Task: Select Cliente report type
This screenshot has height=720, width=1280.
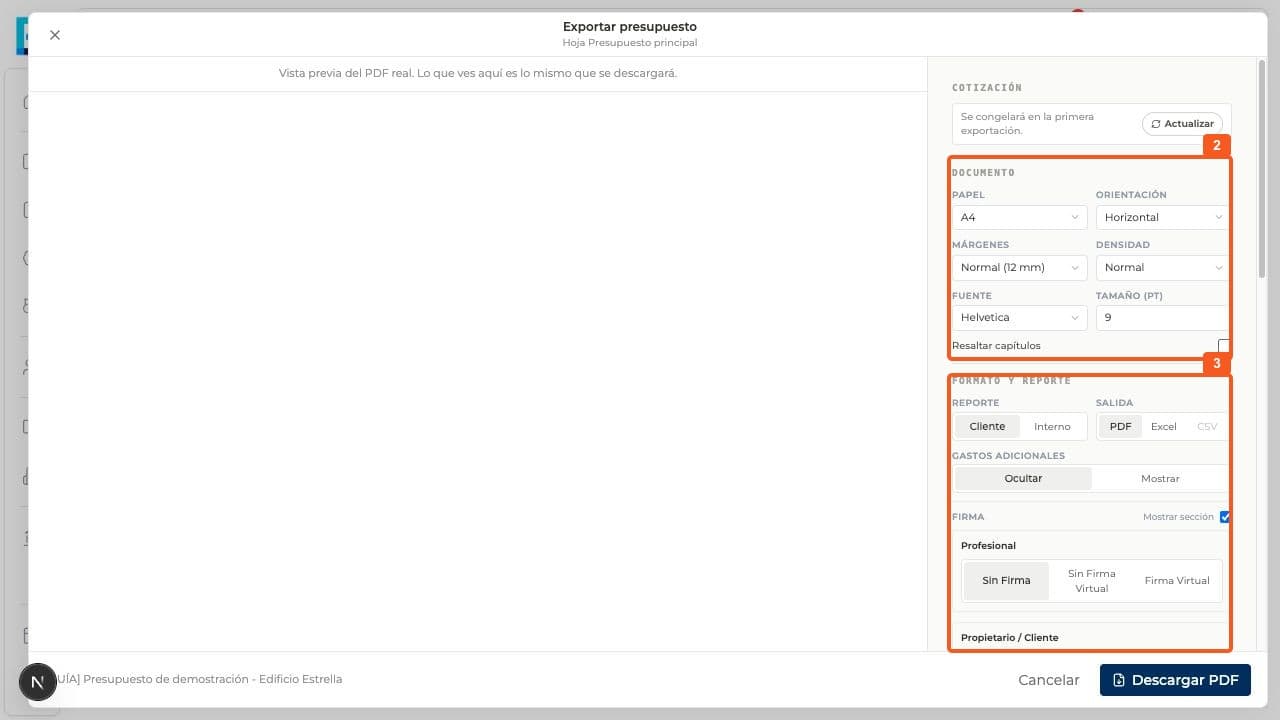Action: pyautogui.click(x=987, y=426)
